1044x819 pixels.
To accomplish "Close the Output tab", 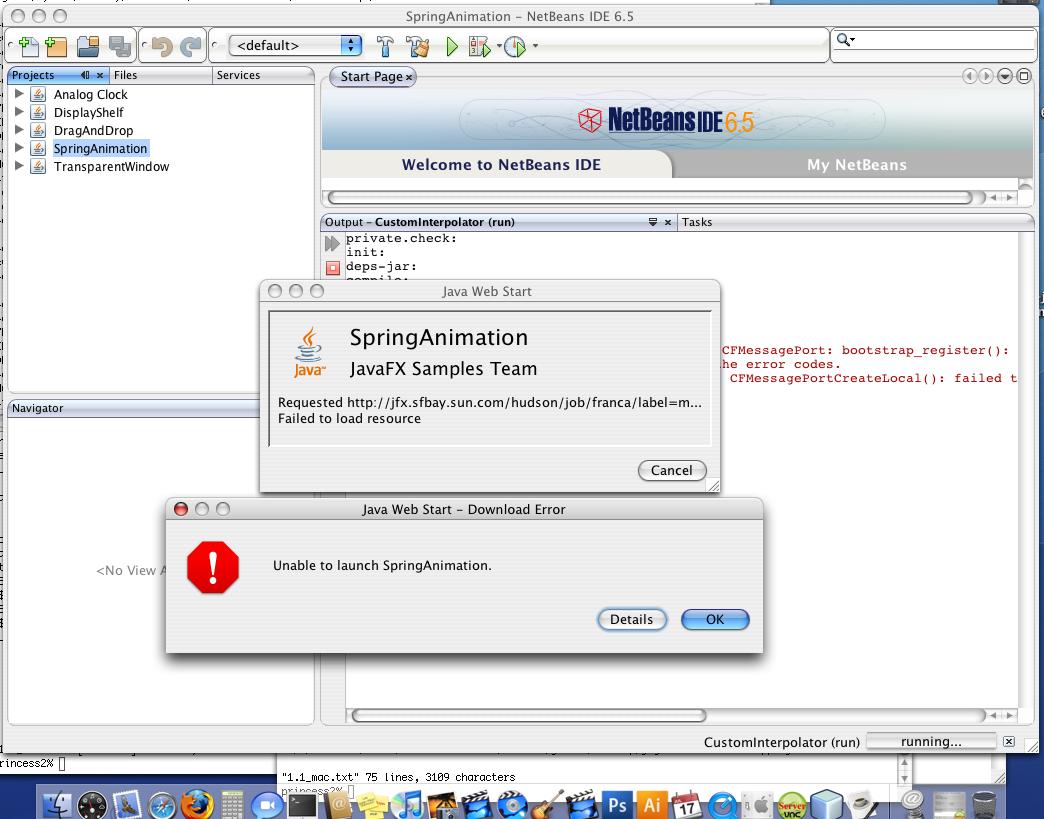I will (668, 222).
